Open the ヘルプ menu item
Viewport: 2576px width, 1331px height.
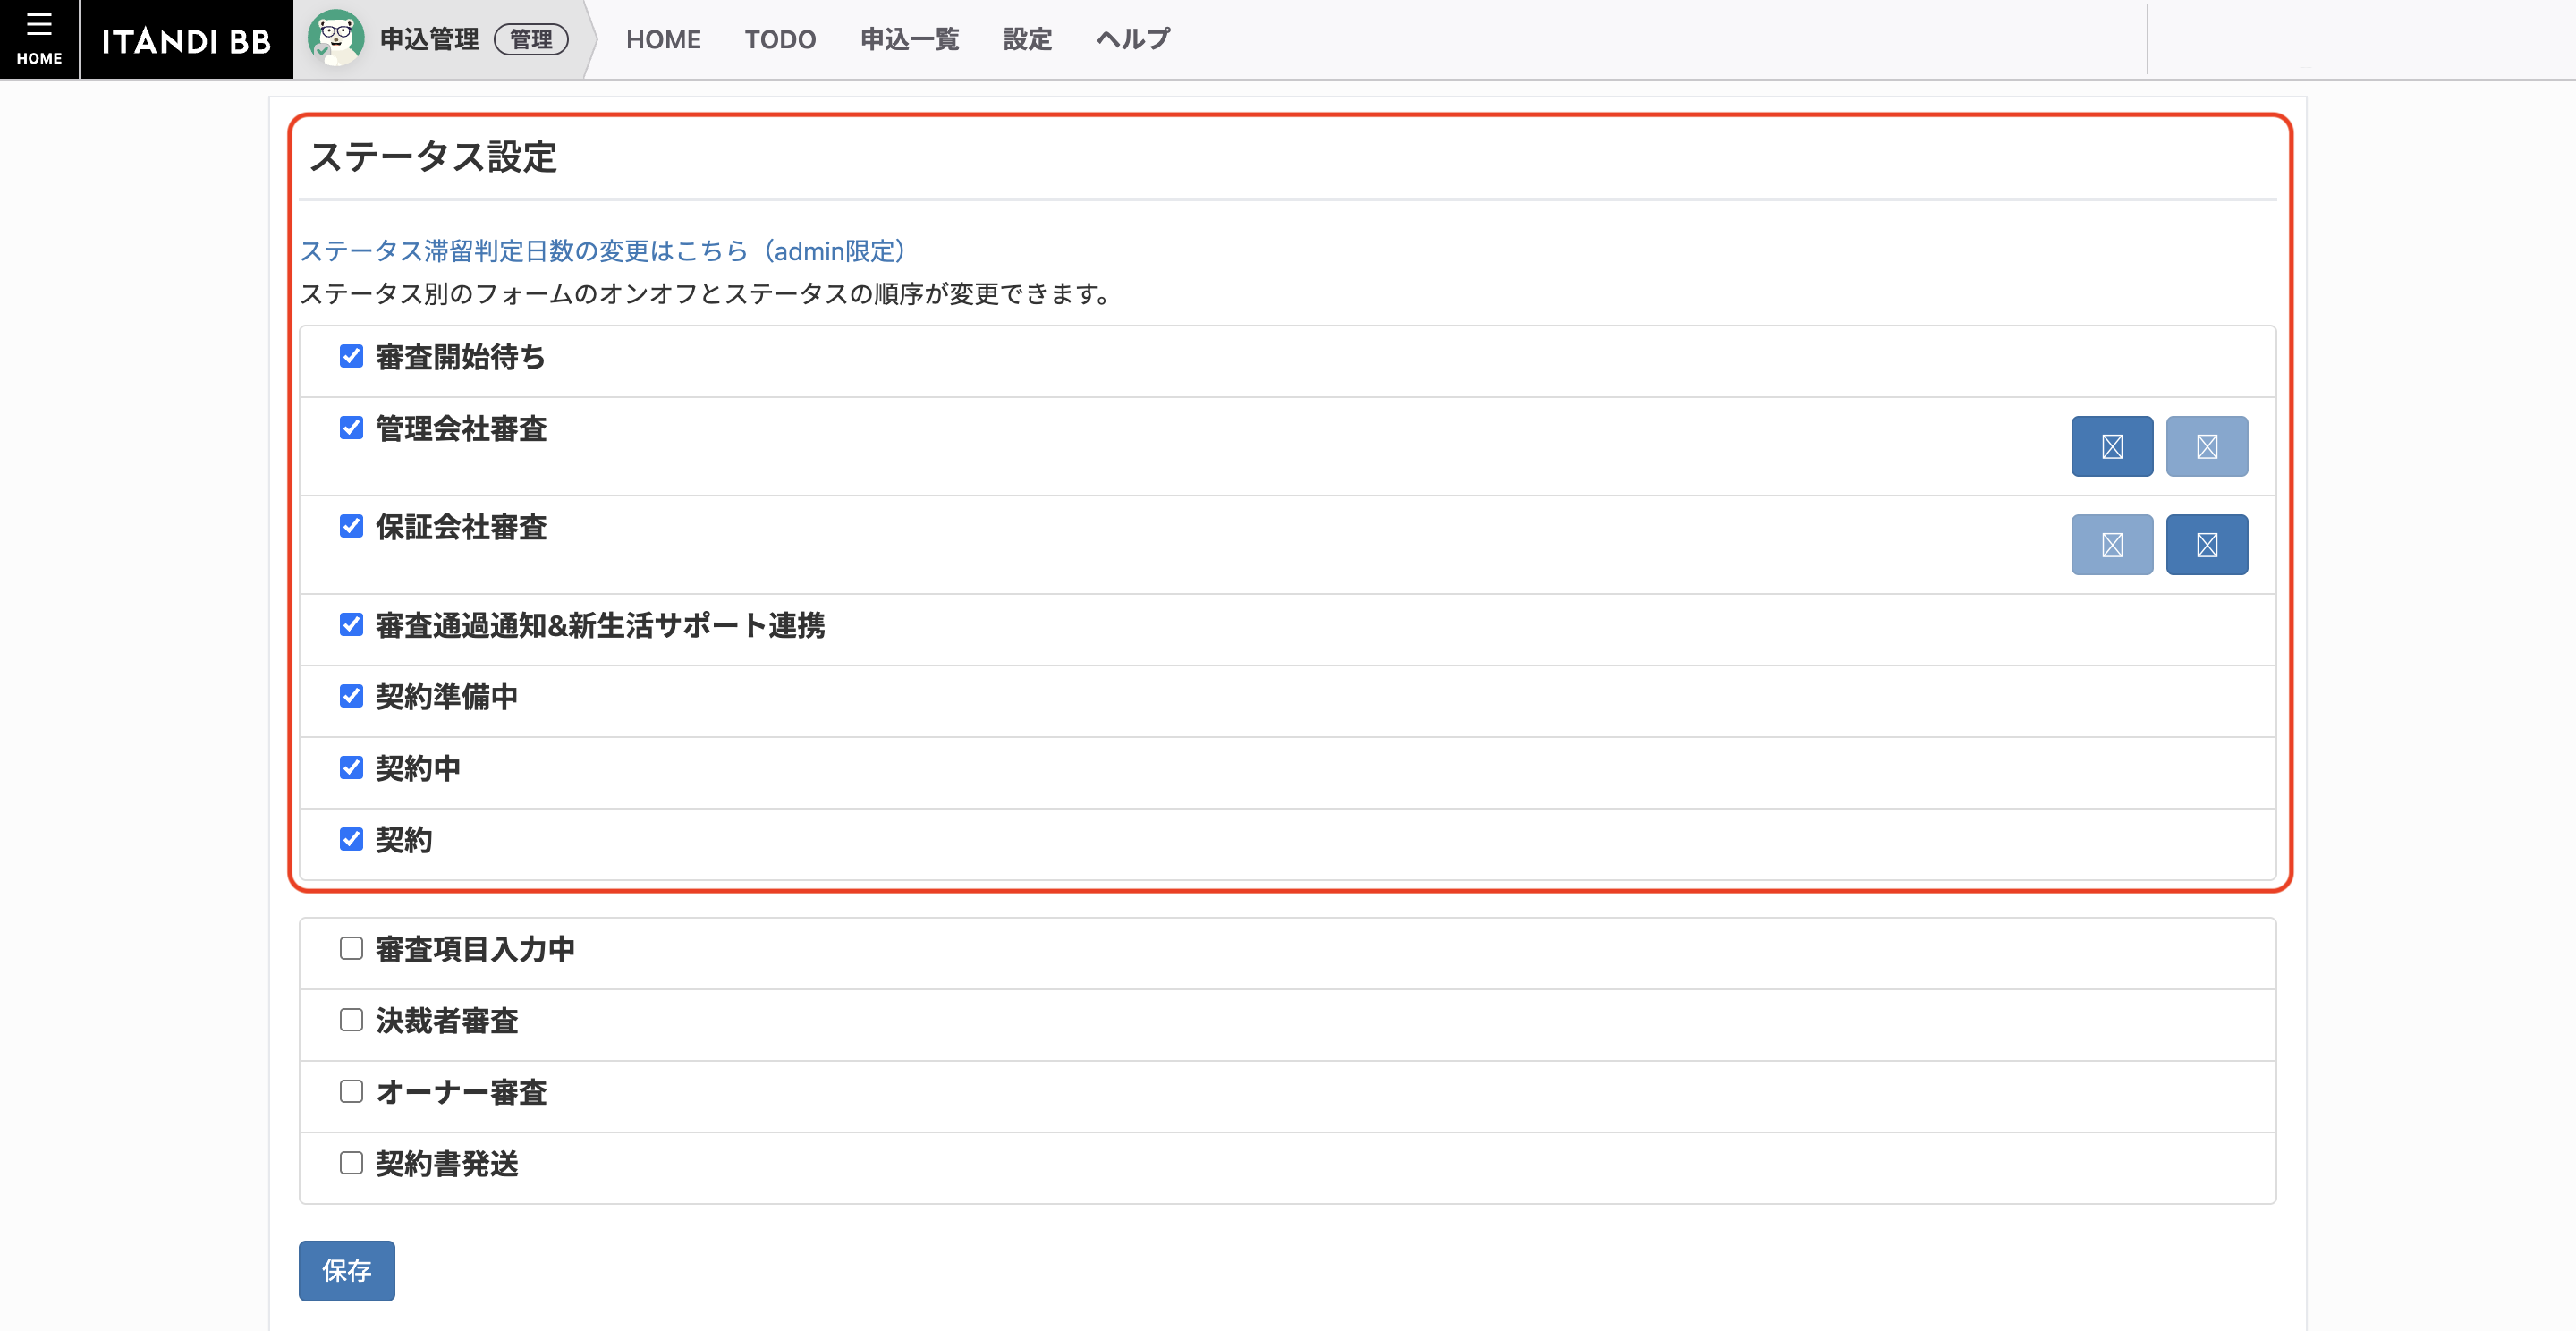click(1133, 39)
